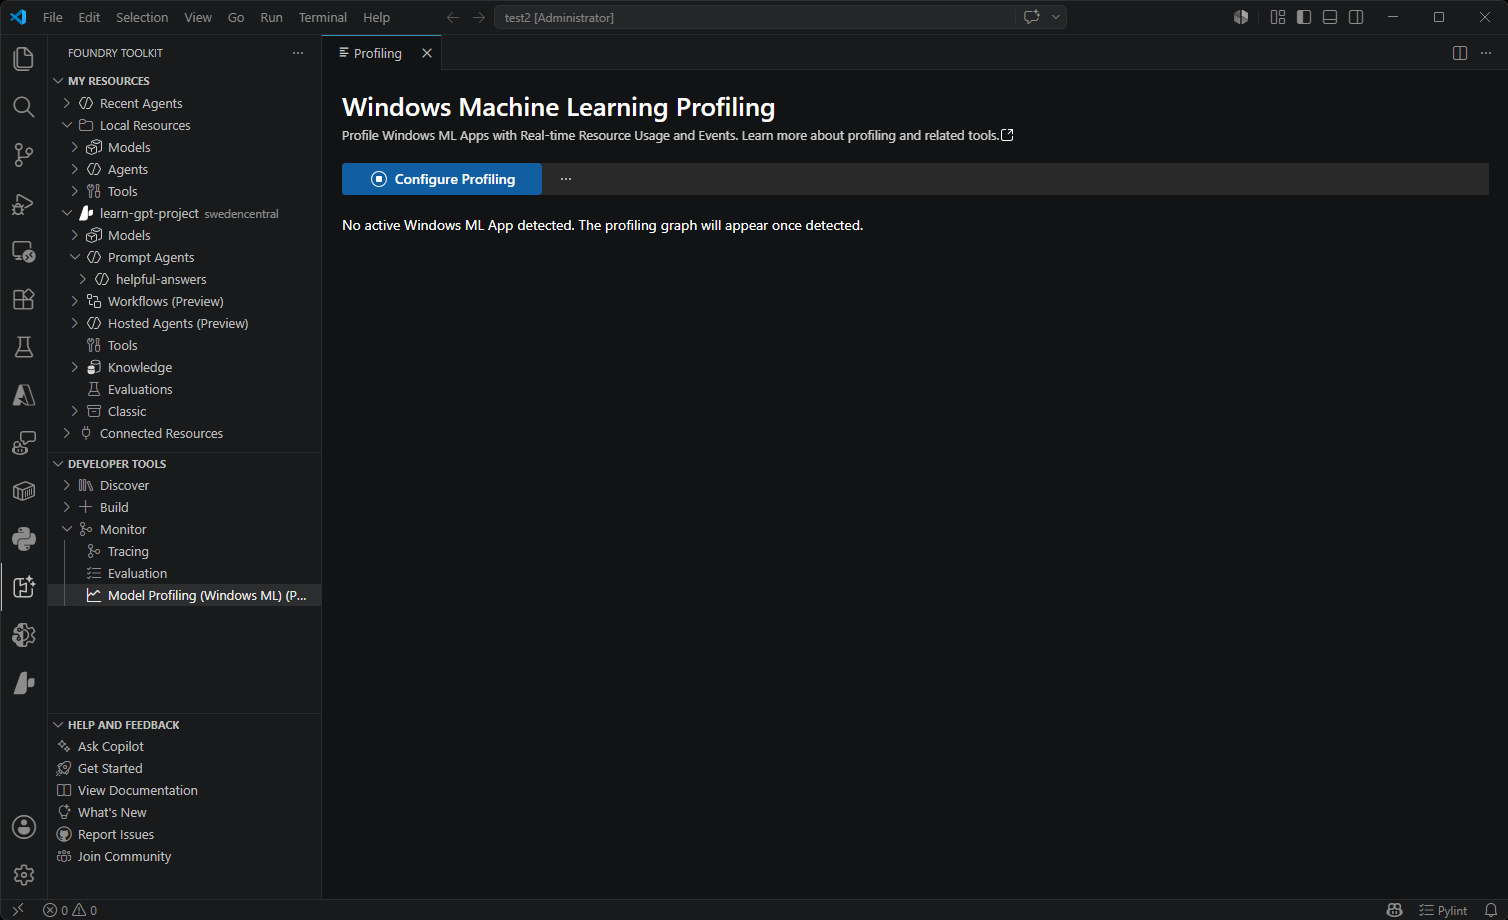Select the Foundry Toolkit activity bar icon
This screenshot has height=920, width=1508.
[23, 587]
